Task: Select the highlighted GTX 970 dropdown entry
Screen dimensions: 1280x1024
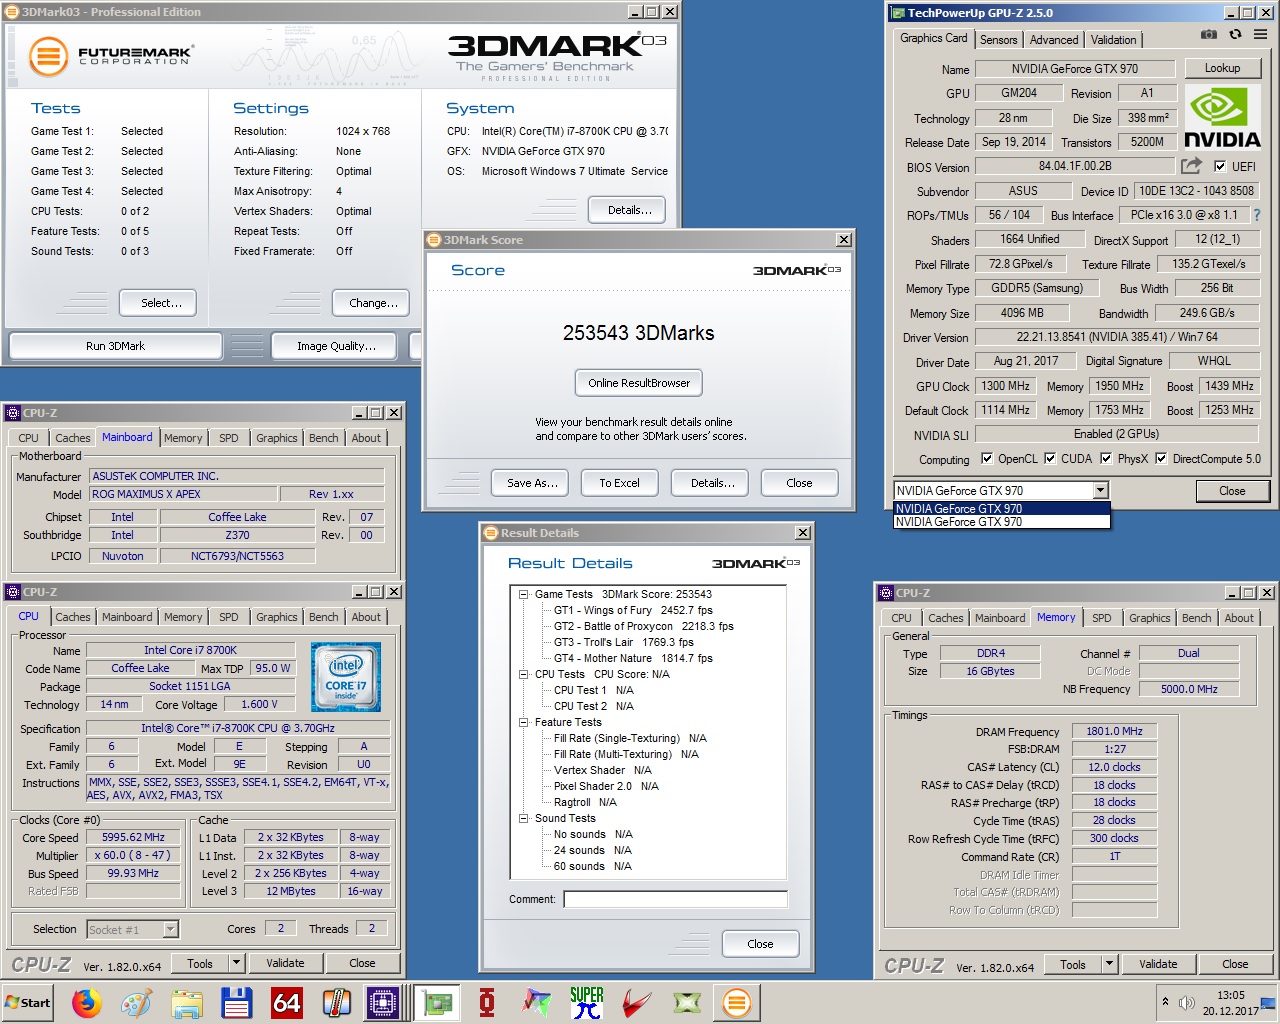Action: pos(1001,508)
